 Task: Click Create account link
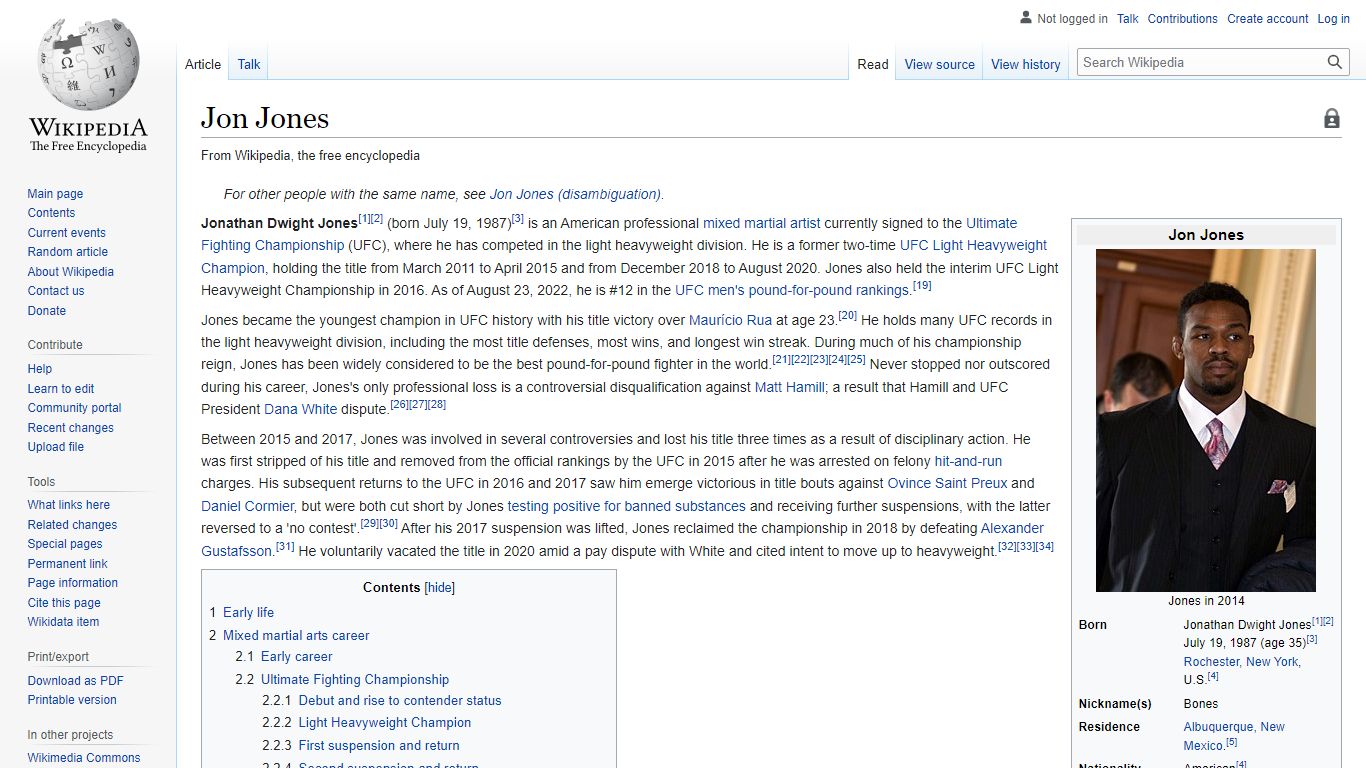(1268, 19)
